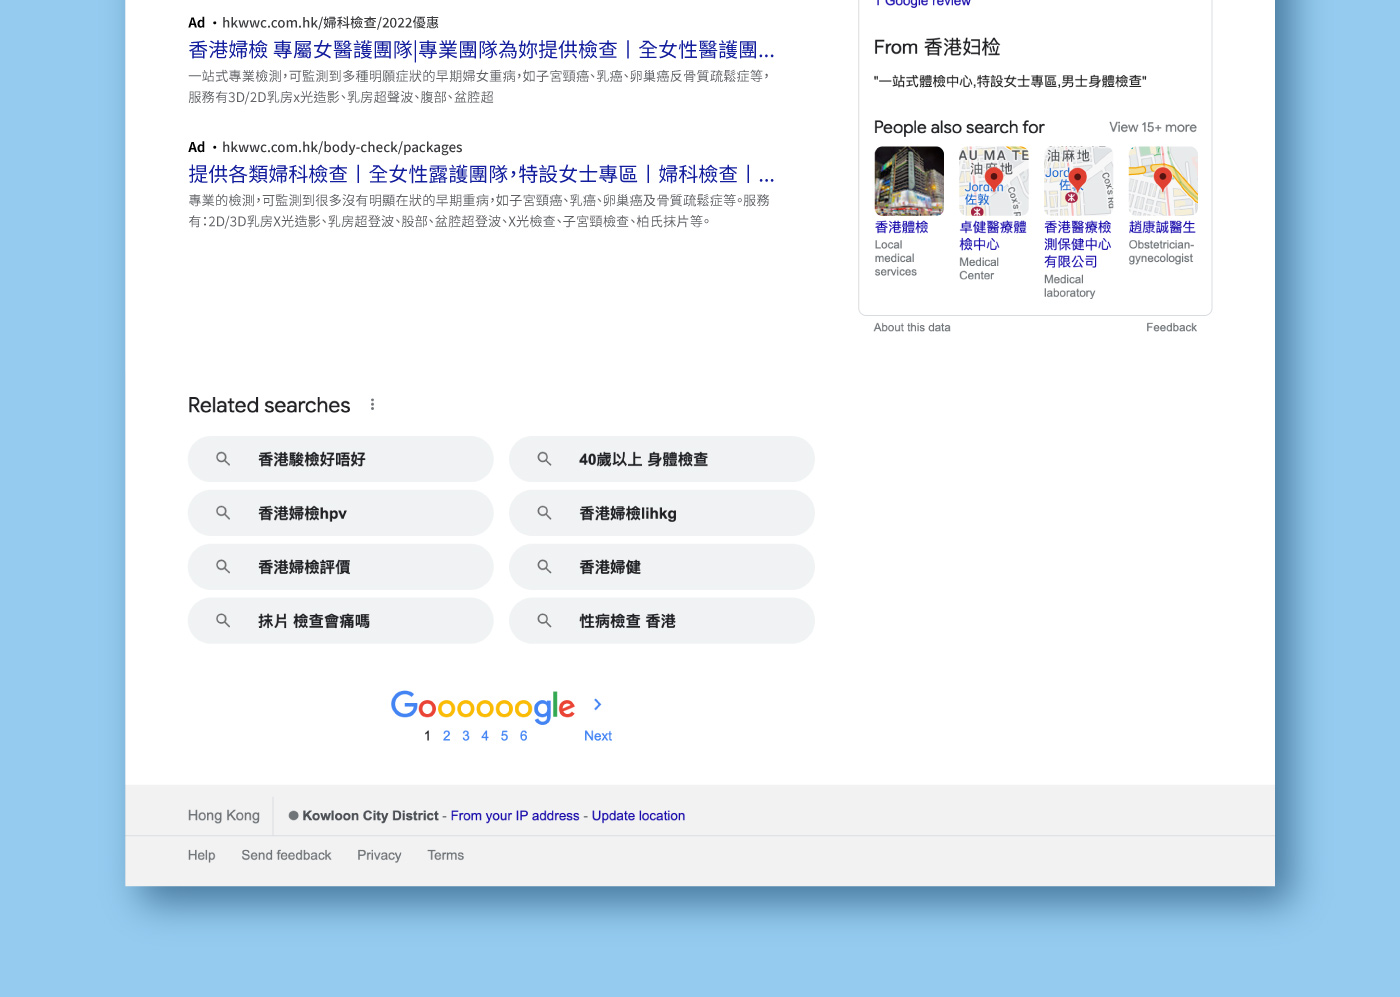Open the hkwwc body-check packages ad headline
Viewport: 1400px width, 997px height.
click(481, 175)
